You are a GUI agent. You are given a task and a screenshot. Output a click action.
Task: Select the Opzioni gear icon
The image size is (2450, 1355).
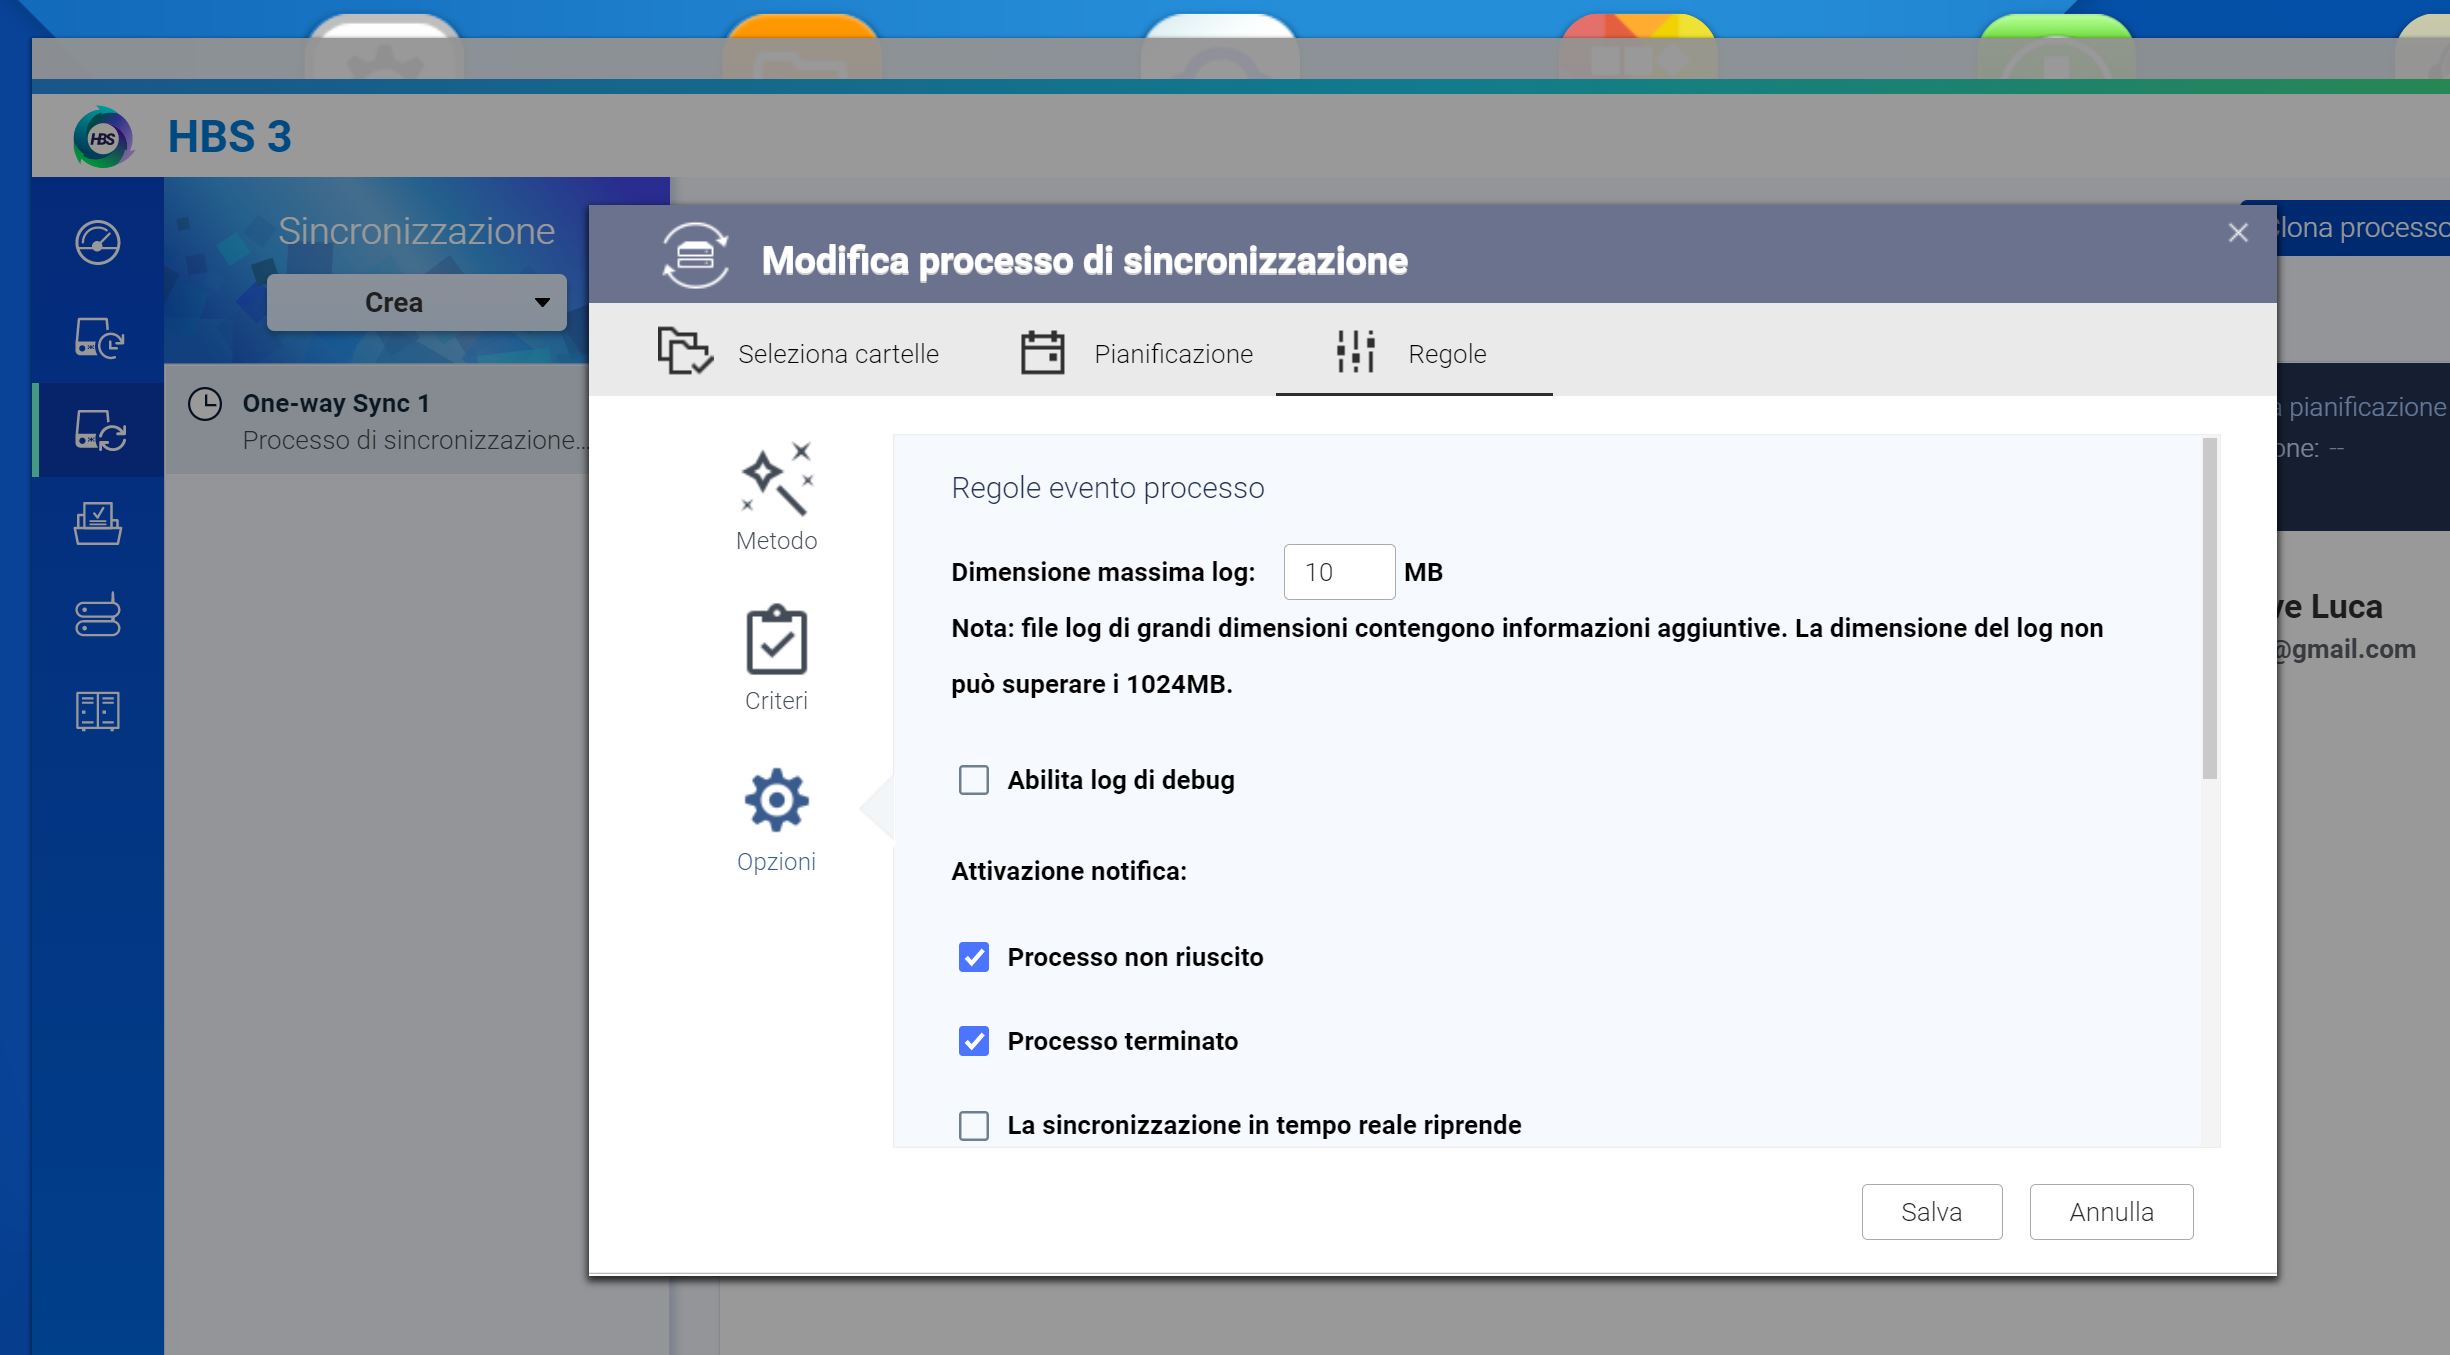776,800
